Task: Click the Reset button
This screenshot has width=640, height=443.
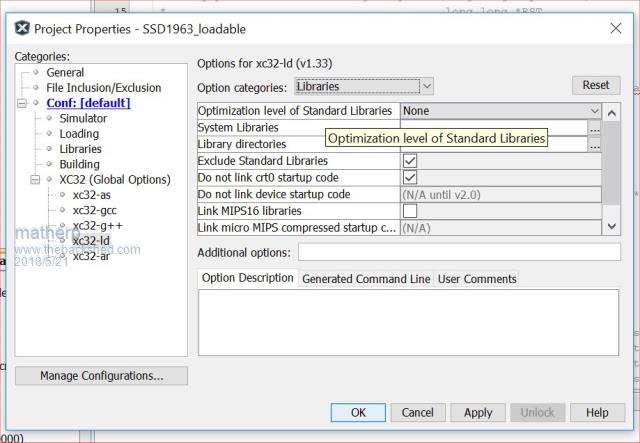Action: [x=596, y=85]
